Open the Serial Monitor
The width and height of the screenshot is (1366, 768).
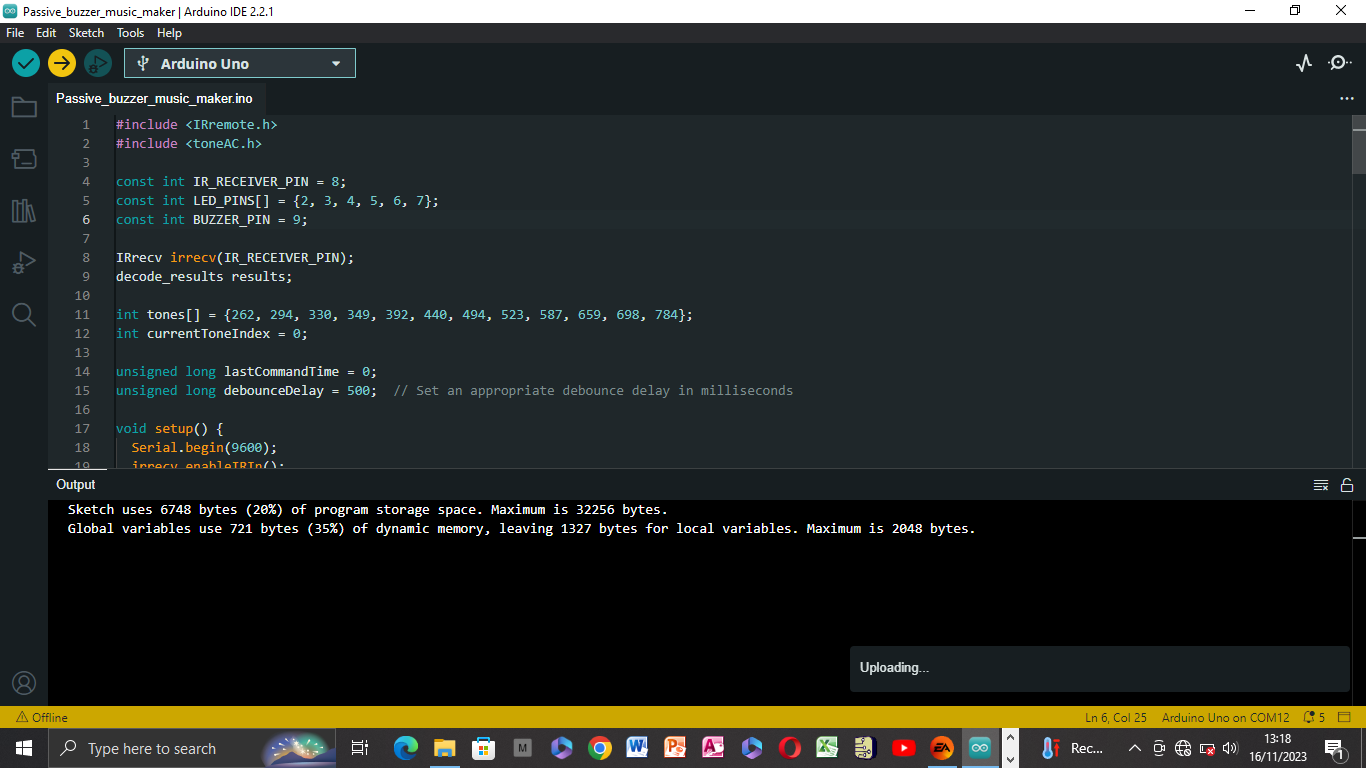click(x=1339, y=62)
